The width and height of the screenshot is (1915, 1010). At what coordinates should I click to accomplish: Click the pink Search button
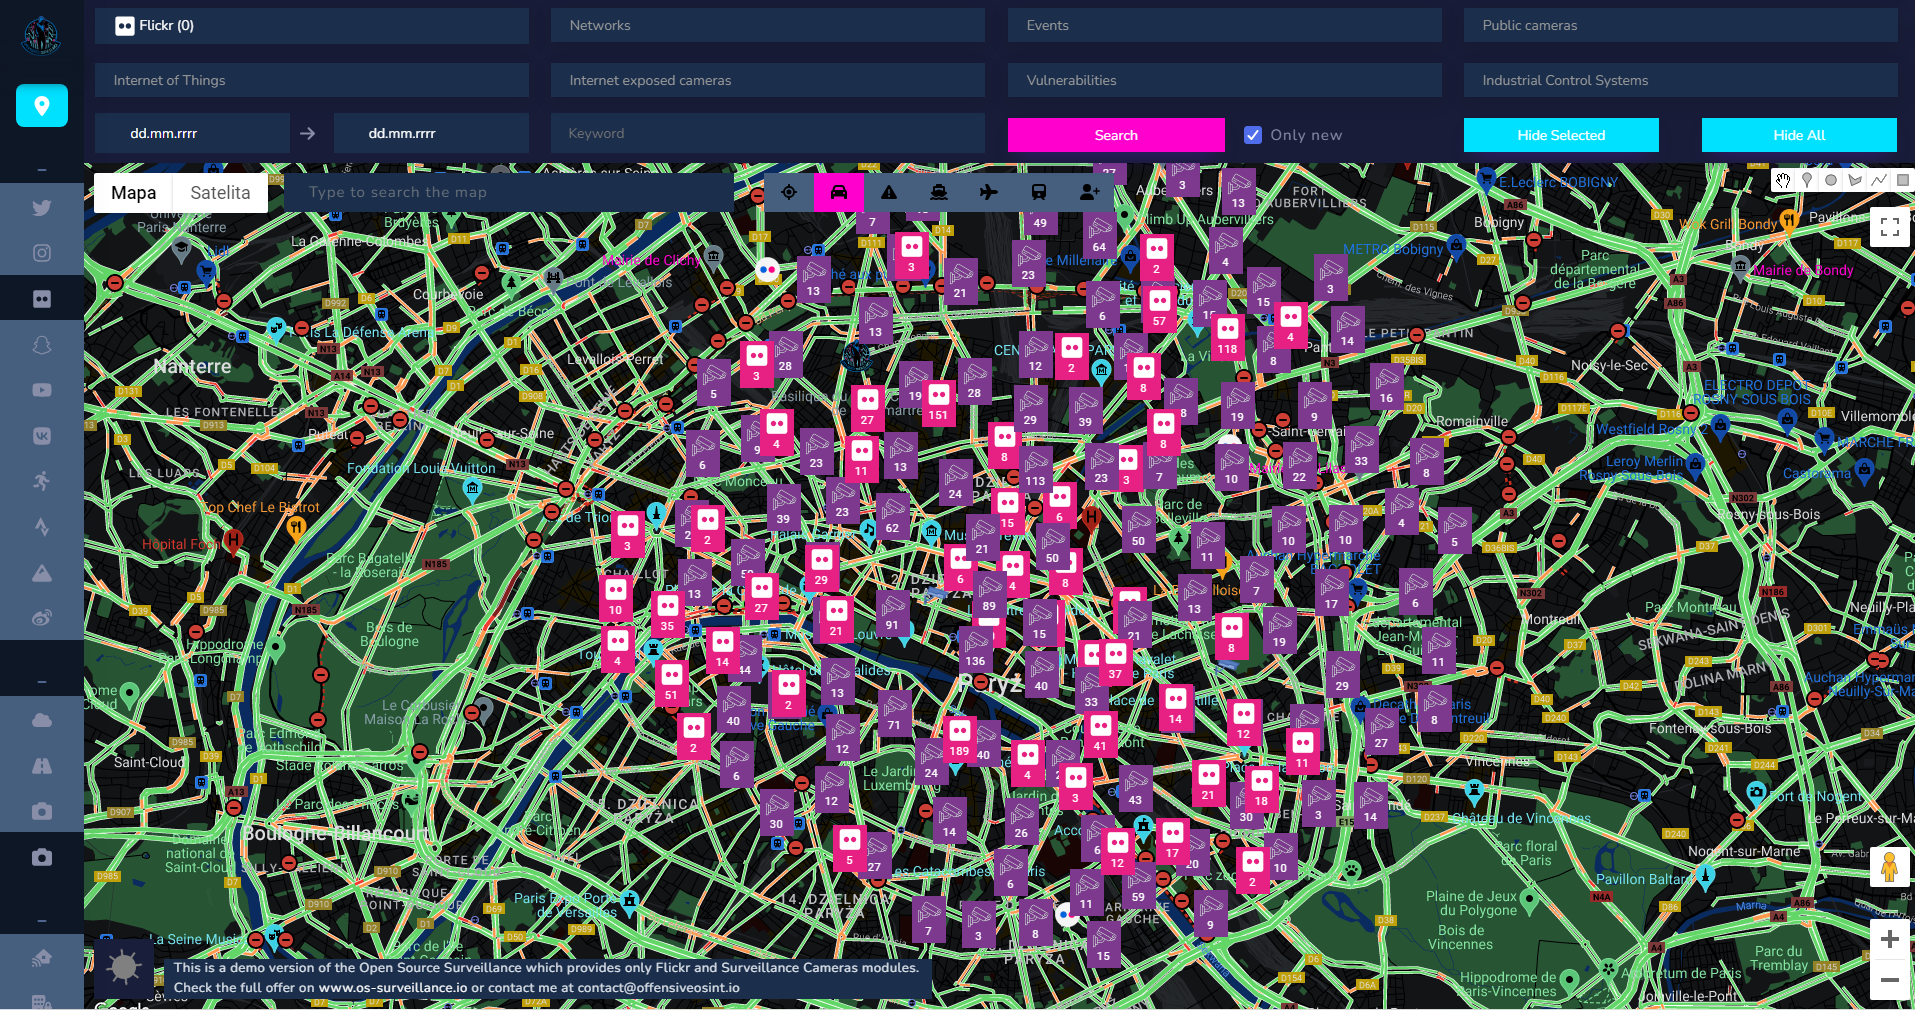click(1116, 135)
